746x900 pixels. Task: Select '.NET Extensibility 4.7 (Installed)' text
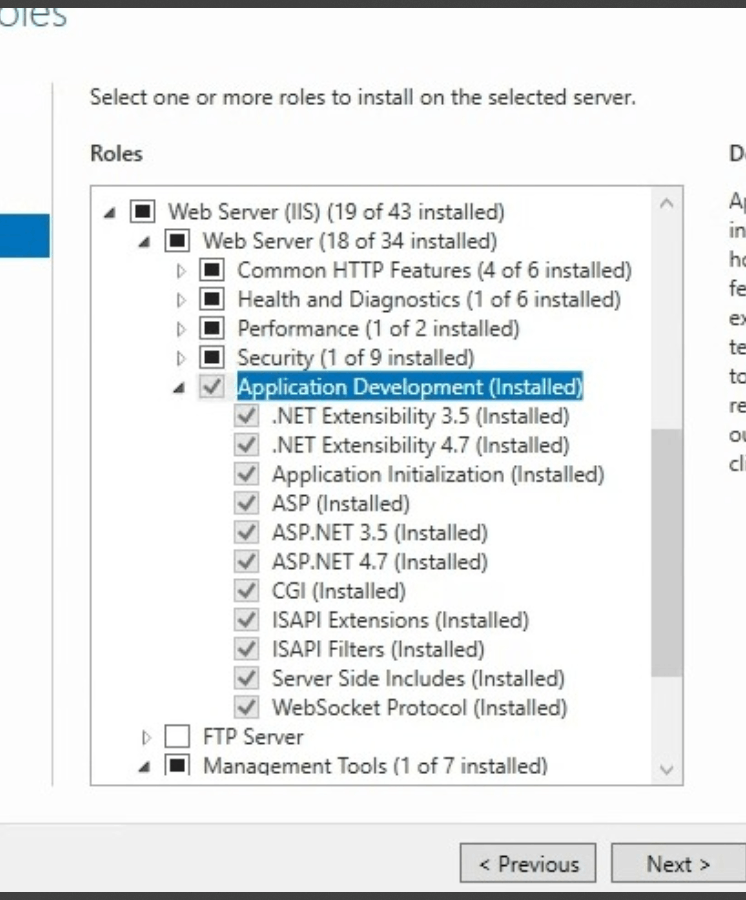(421, 445)
